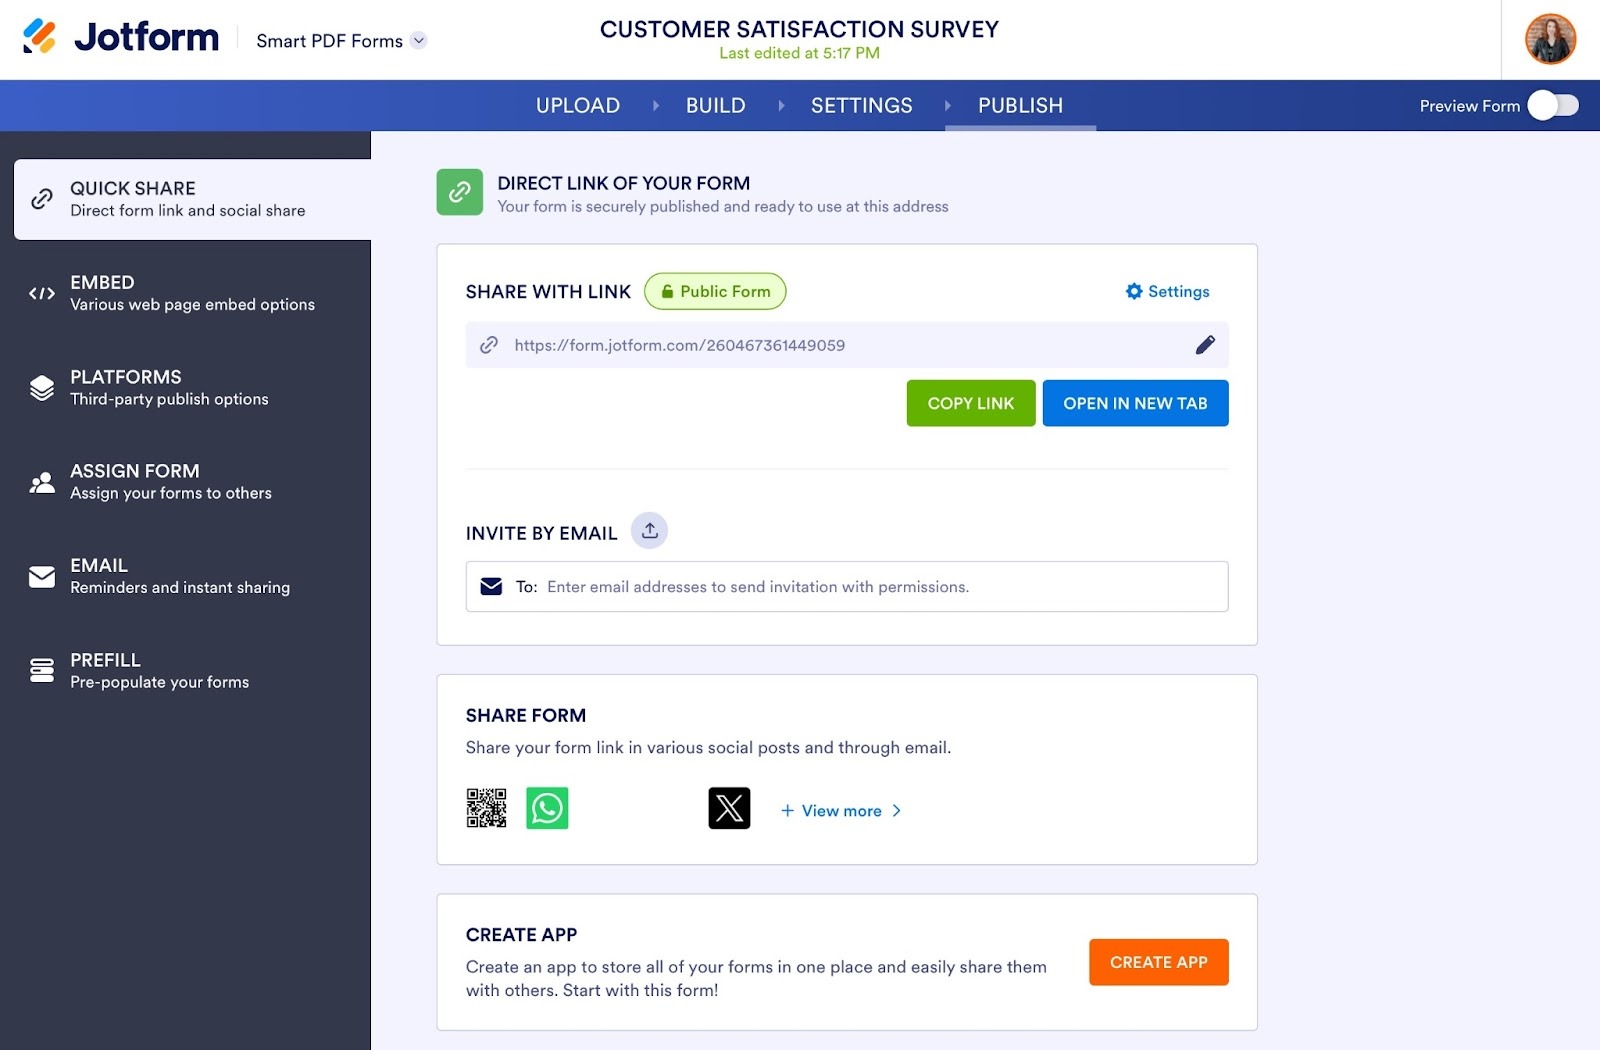Click the Public Form badge
The height and width of the screenshot is (1050, 1600).
[x=715, y=291]
